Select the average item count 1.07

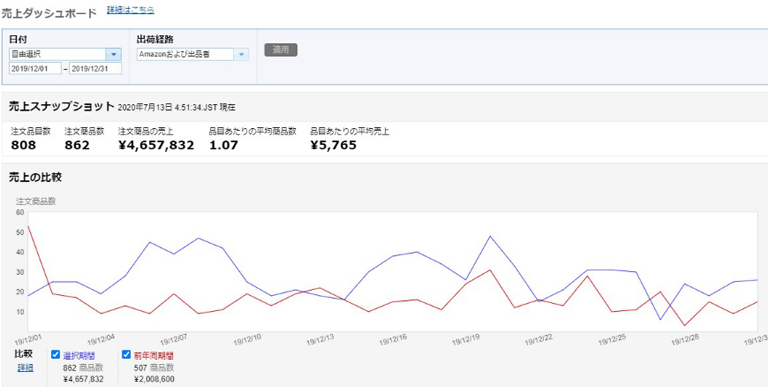(x=223, y=145)
